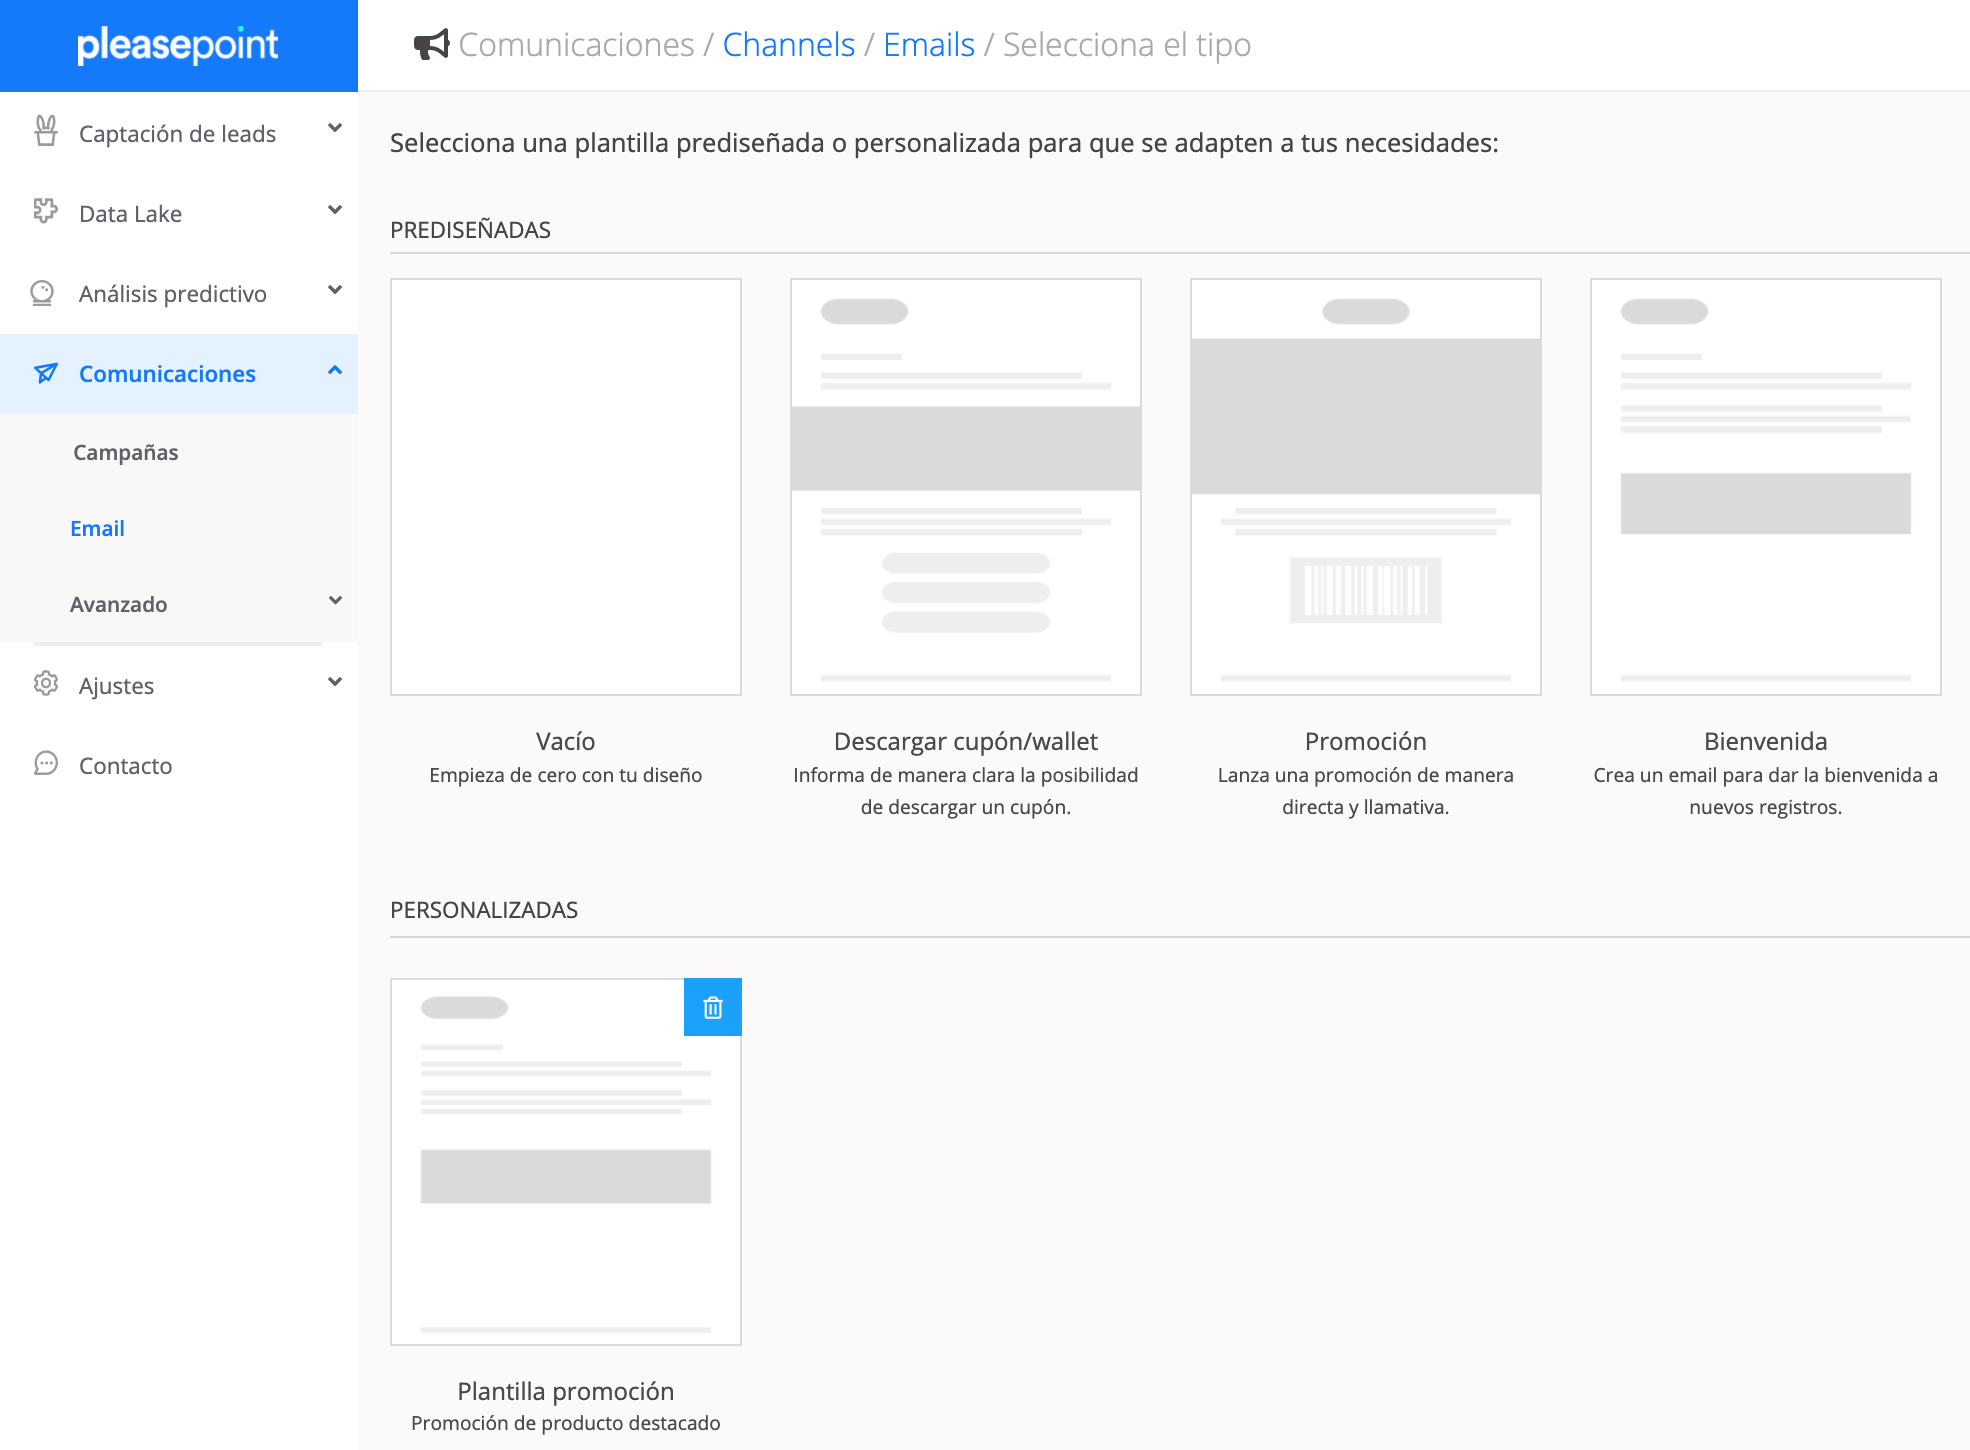Click the Comunicaciones paper plane icon
1970x1450 pixels.
pyautogui.click(x=46, y=373)
